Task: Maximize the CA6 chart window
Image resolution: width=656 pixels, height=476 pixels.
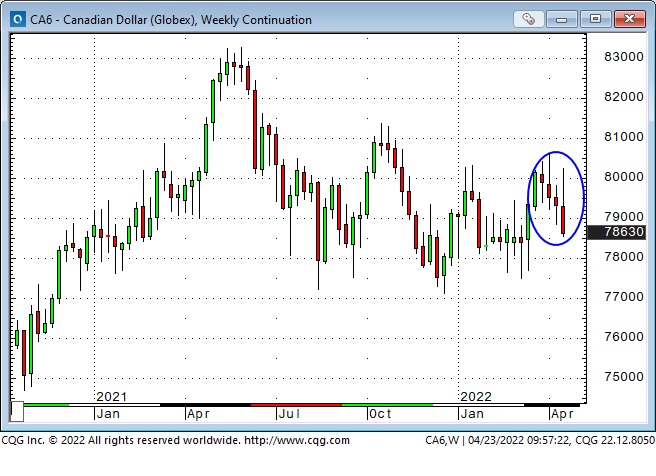Action: pyautogui.click(x=594, y=19)
